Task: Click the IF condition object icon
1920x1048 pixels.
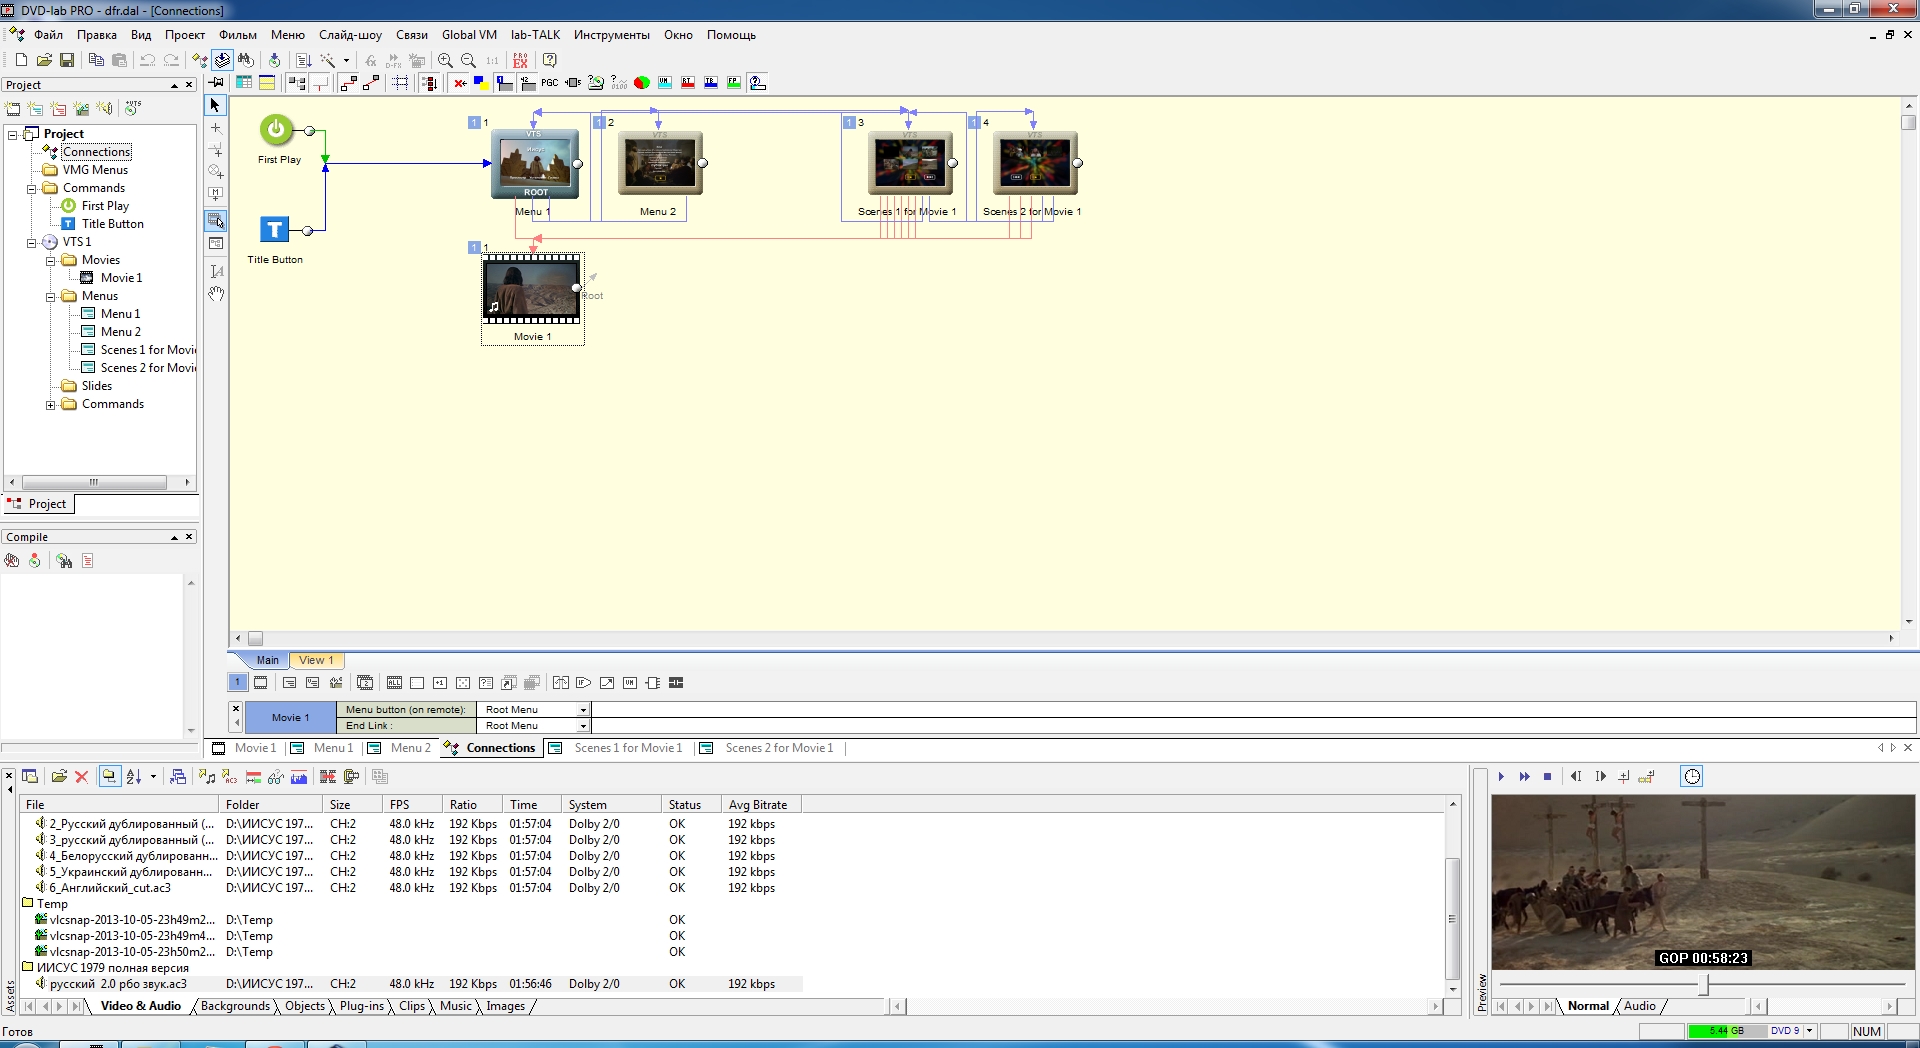Action: tap(583, 683)
